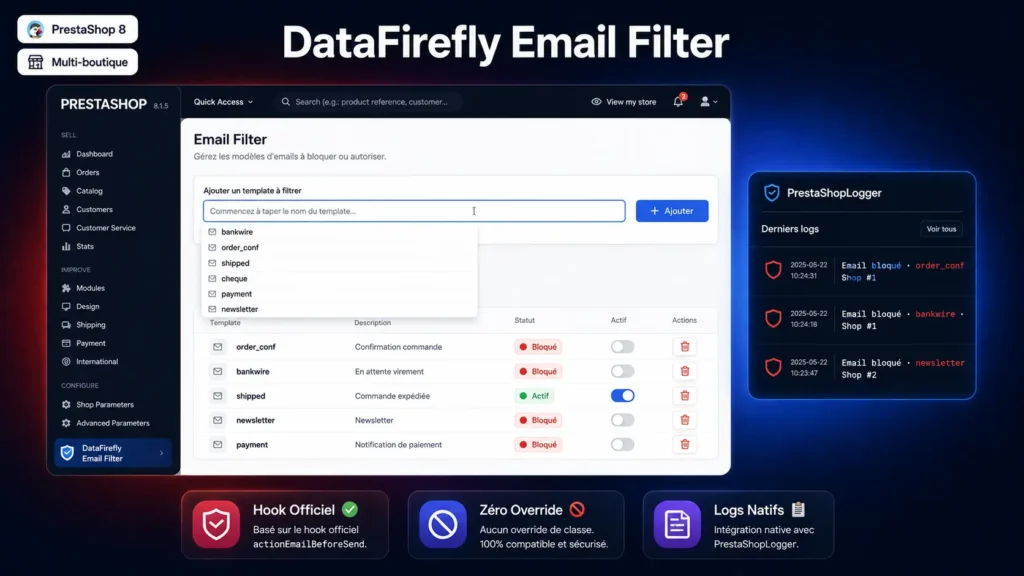Open the bankwire blocked log entry

(x=863, y=320)
